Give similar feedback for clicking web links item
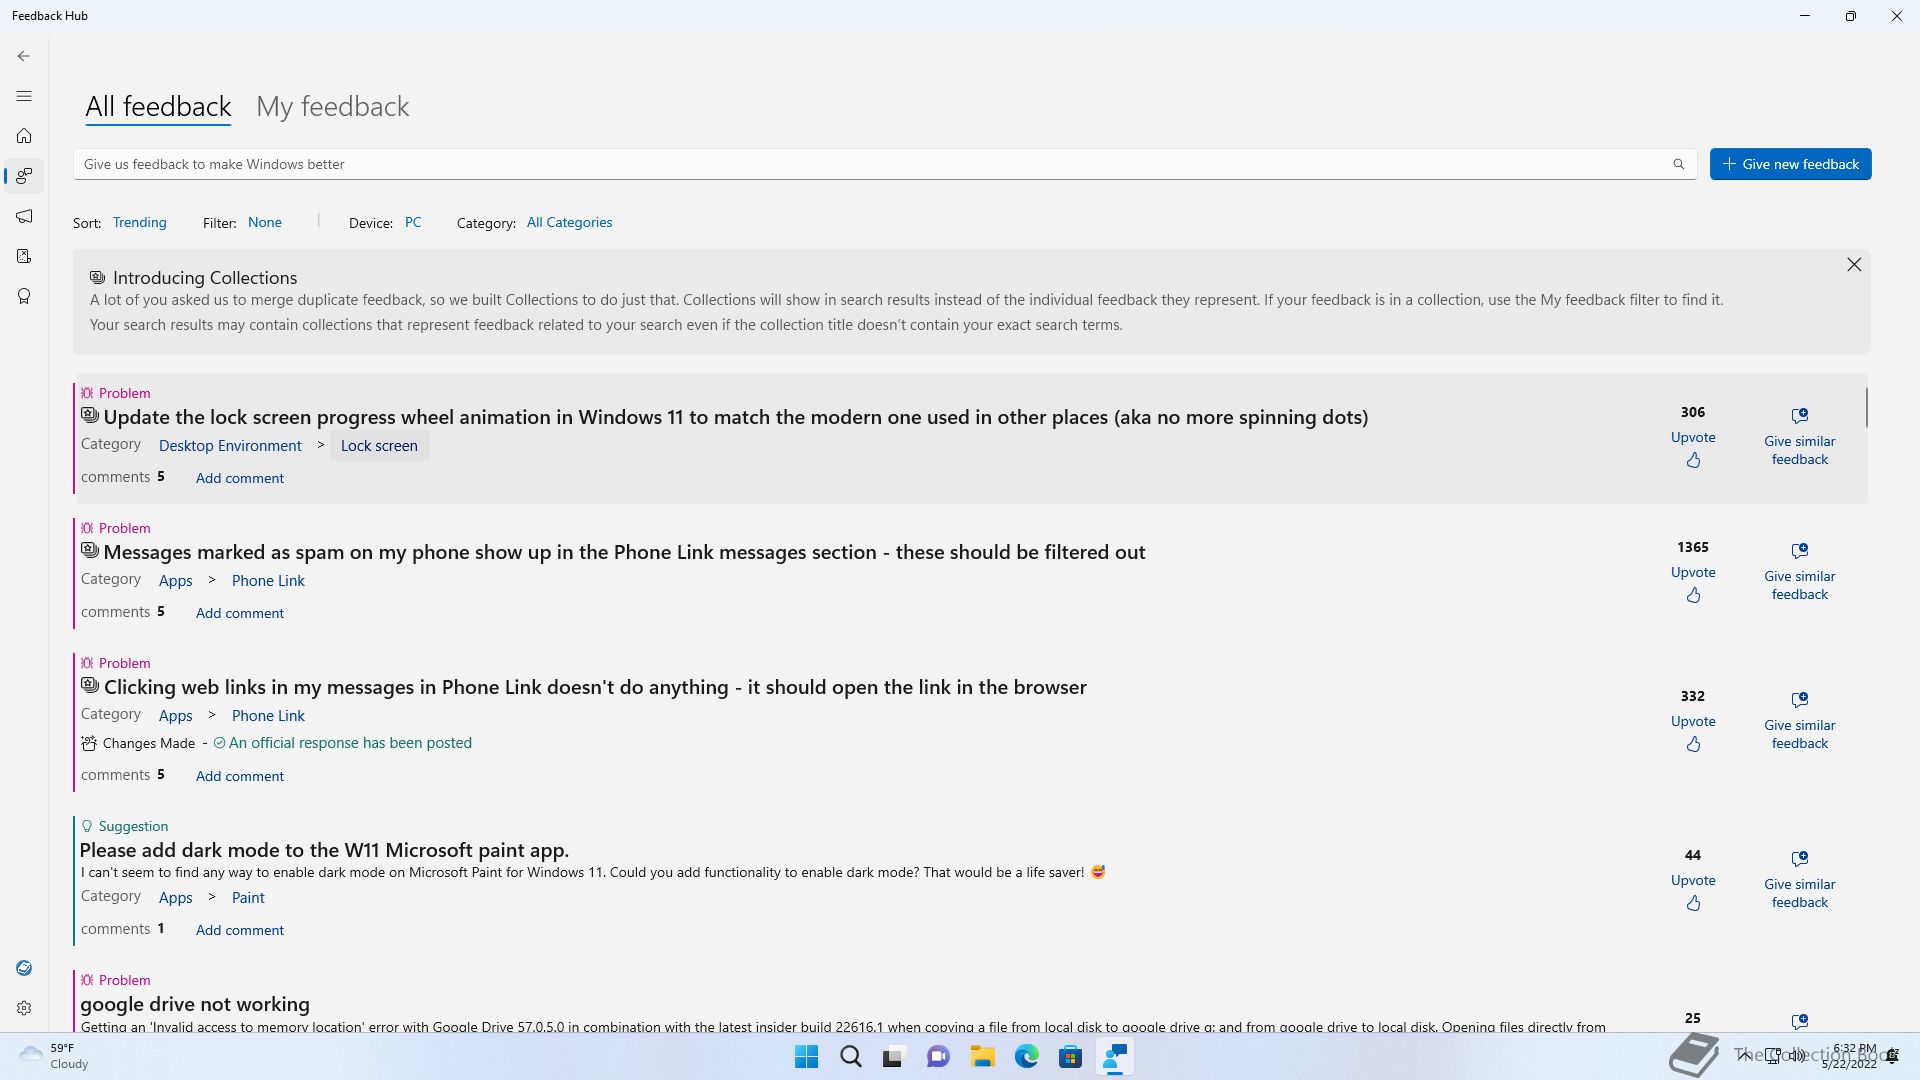Viewport: 1920px width, 1080px height. coord(1800,721)
